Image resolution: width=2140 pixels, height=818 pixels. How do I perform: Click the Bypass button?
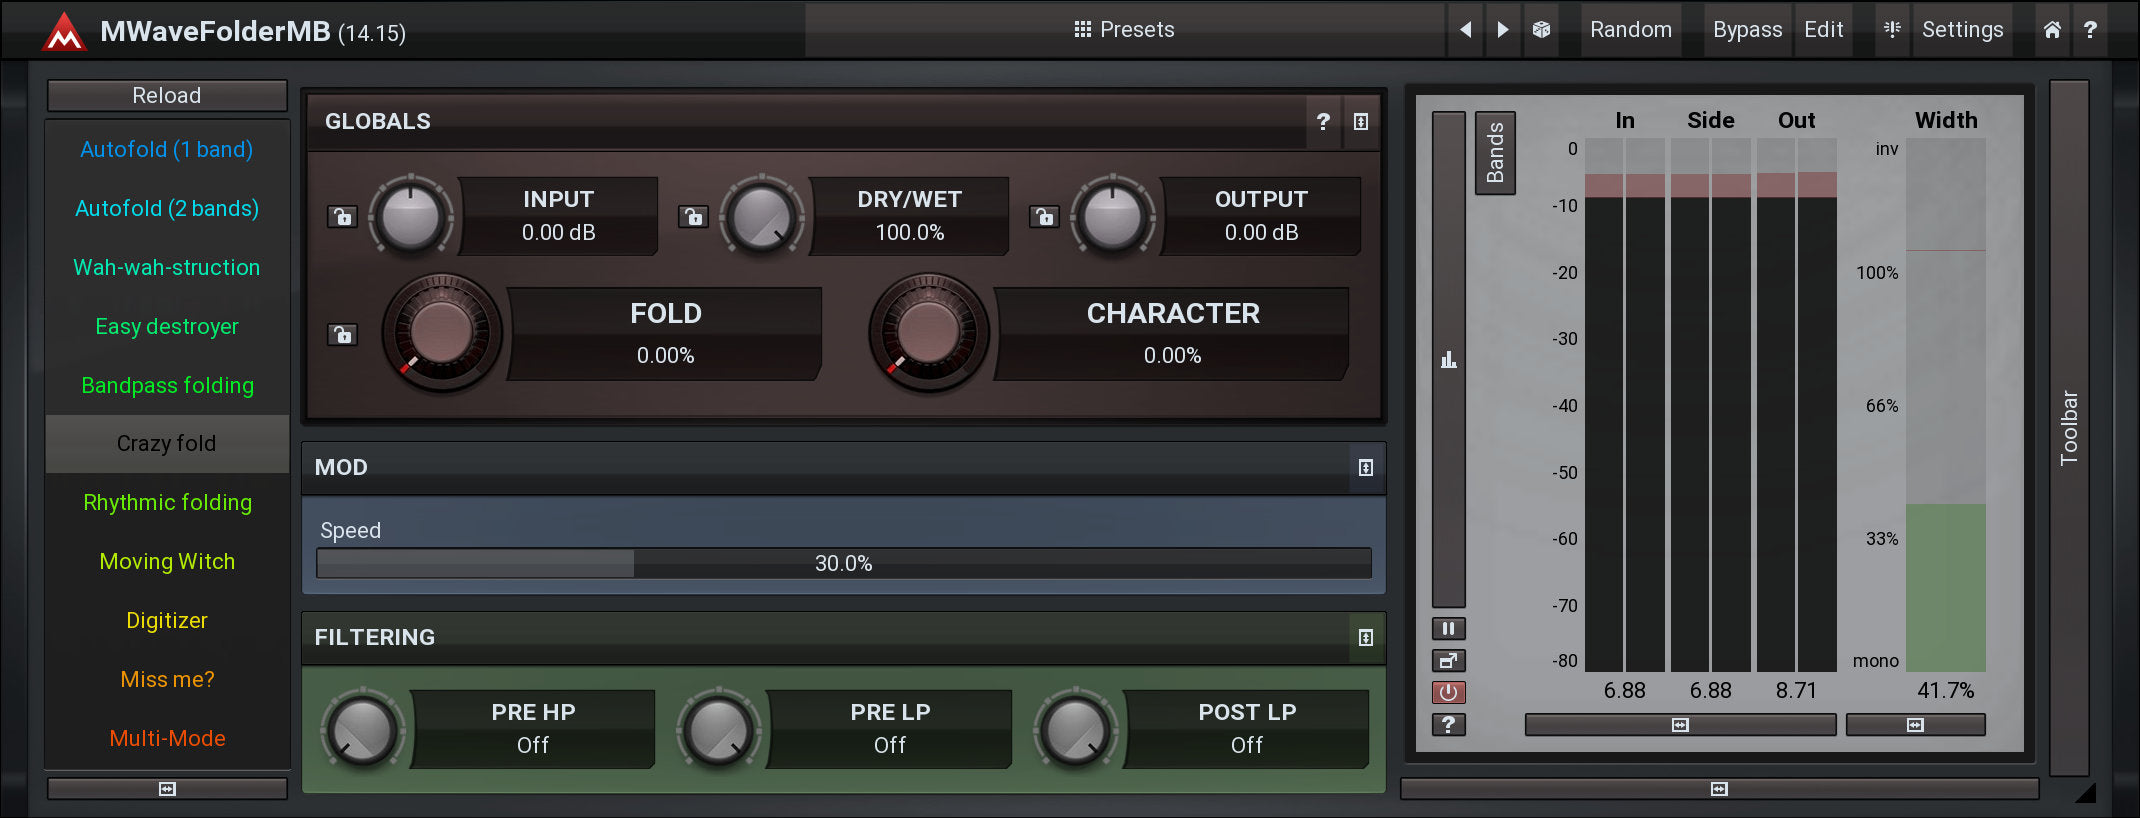point(1746,30)
